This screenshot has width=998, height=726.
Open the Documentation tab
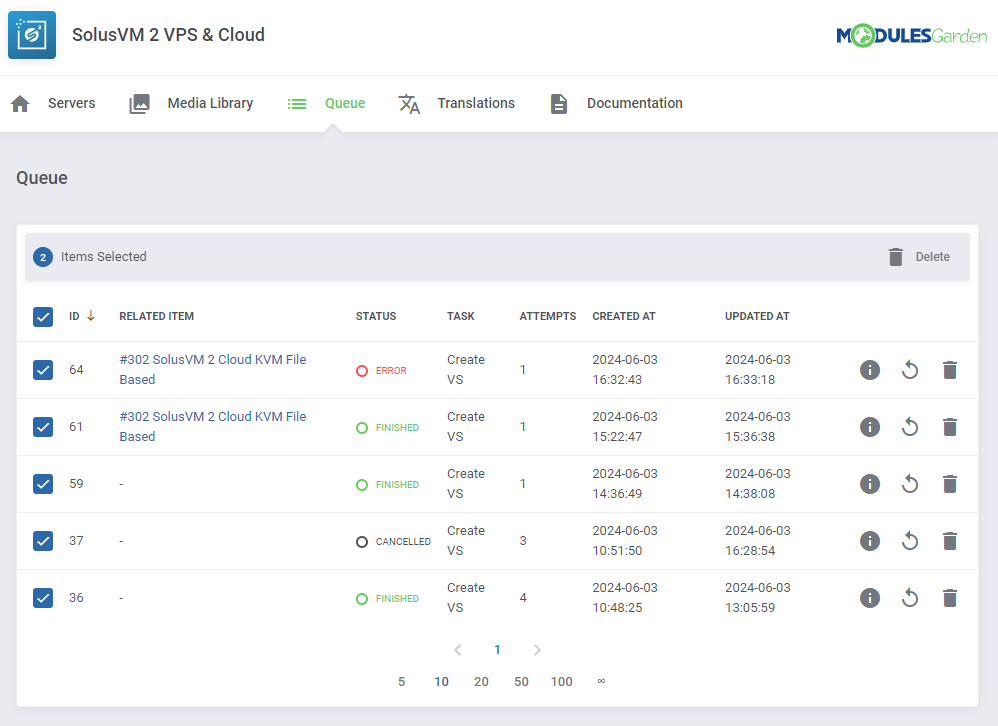point(635,103)
